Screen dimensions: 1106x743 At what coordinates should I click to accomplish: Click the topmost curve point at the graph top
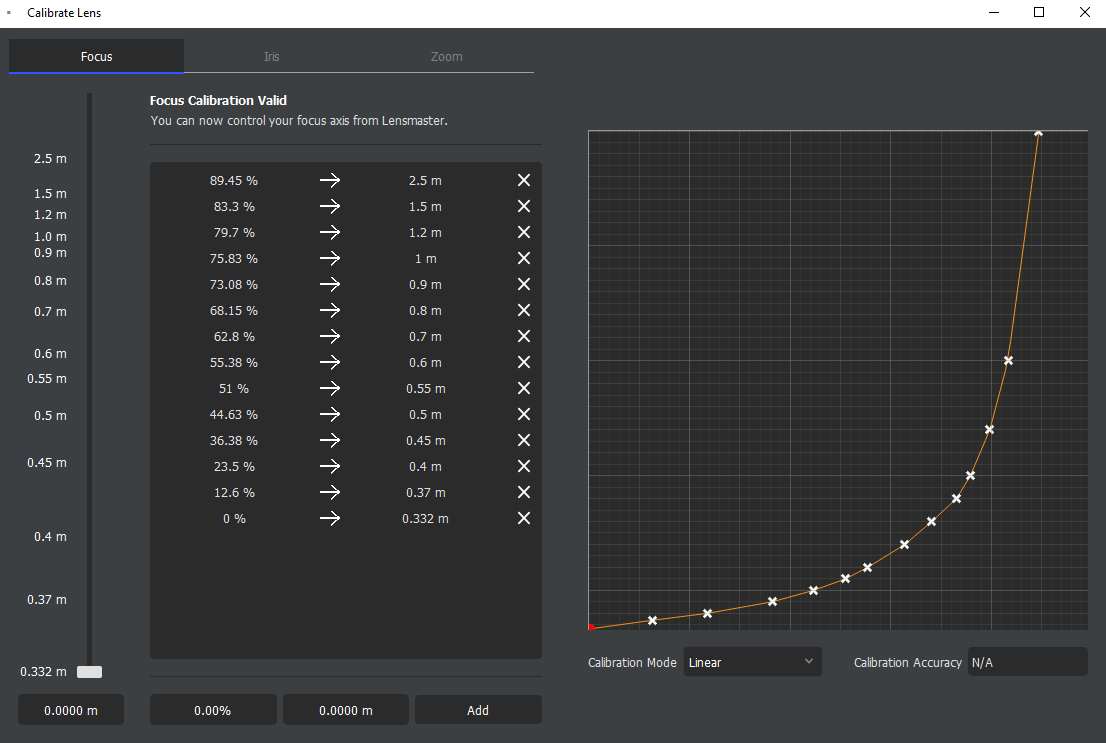point(1038,133)
